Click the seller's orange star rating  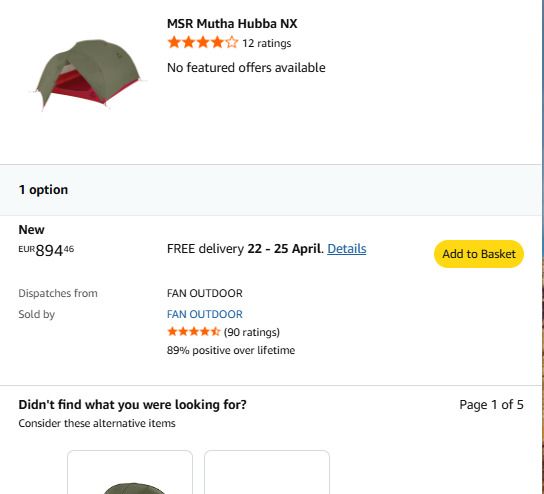[194, 332]
